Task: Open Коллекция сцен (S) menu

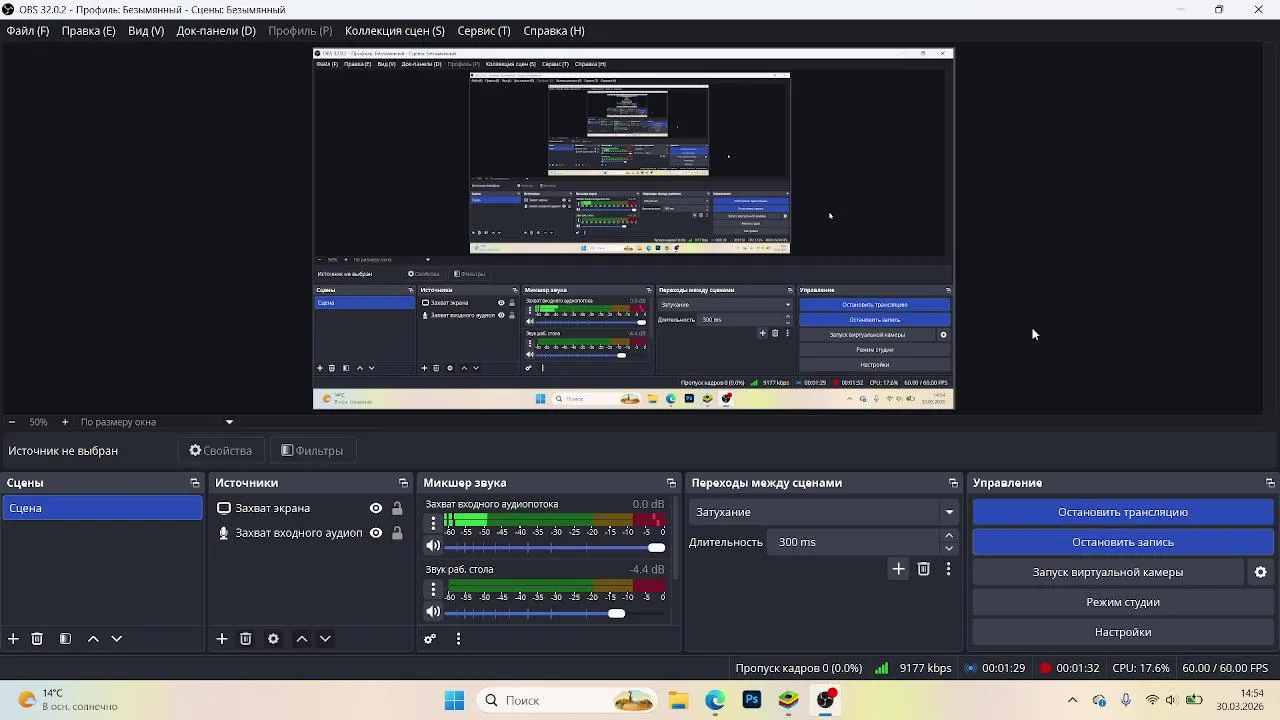Action: click(395, 31)
